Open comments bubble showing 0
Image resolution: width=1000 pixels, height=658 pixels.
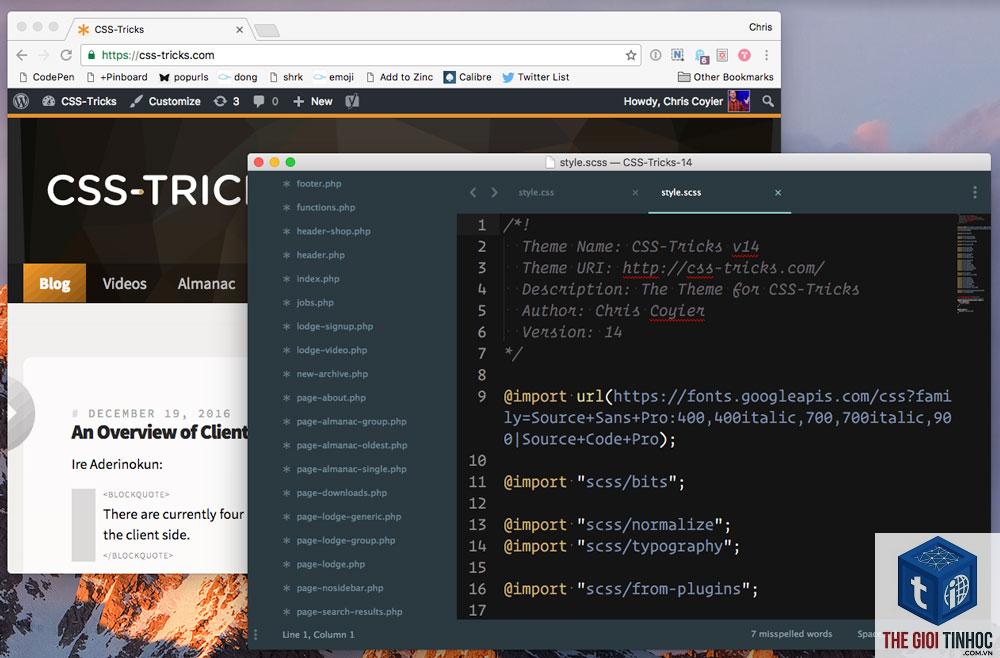265,101
